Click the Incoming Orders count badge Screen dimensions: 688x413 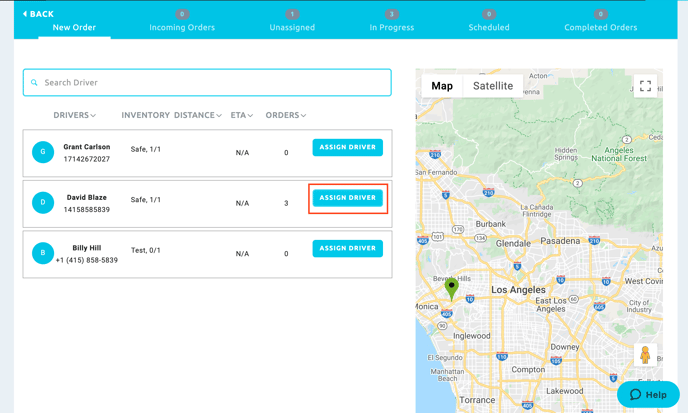[182, 14]
